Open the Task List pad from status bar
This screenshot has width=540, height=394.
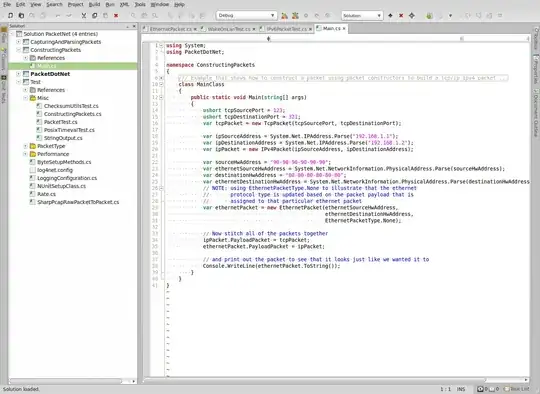tap(516, 389)
